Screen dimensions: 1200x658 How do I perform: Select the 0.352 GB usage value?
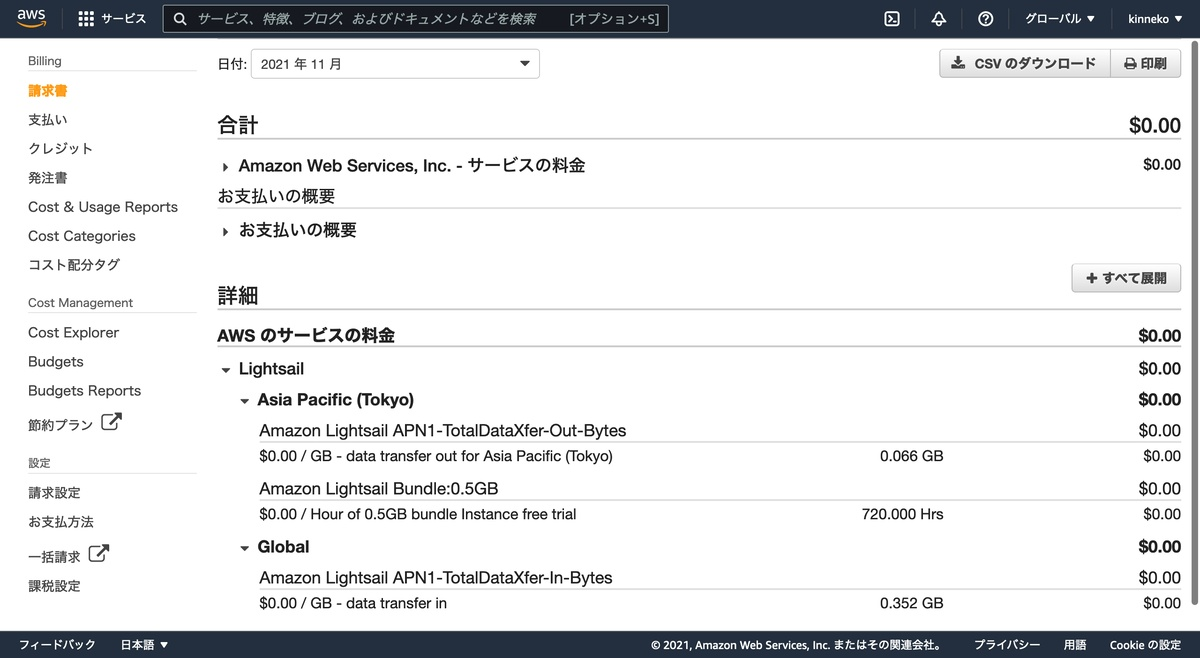(911, 603)
